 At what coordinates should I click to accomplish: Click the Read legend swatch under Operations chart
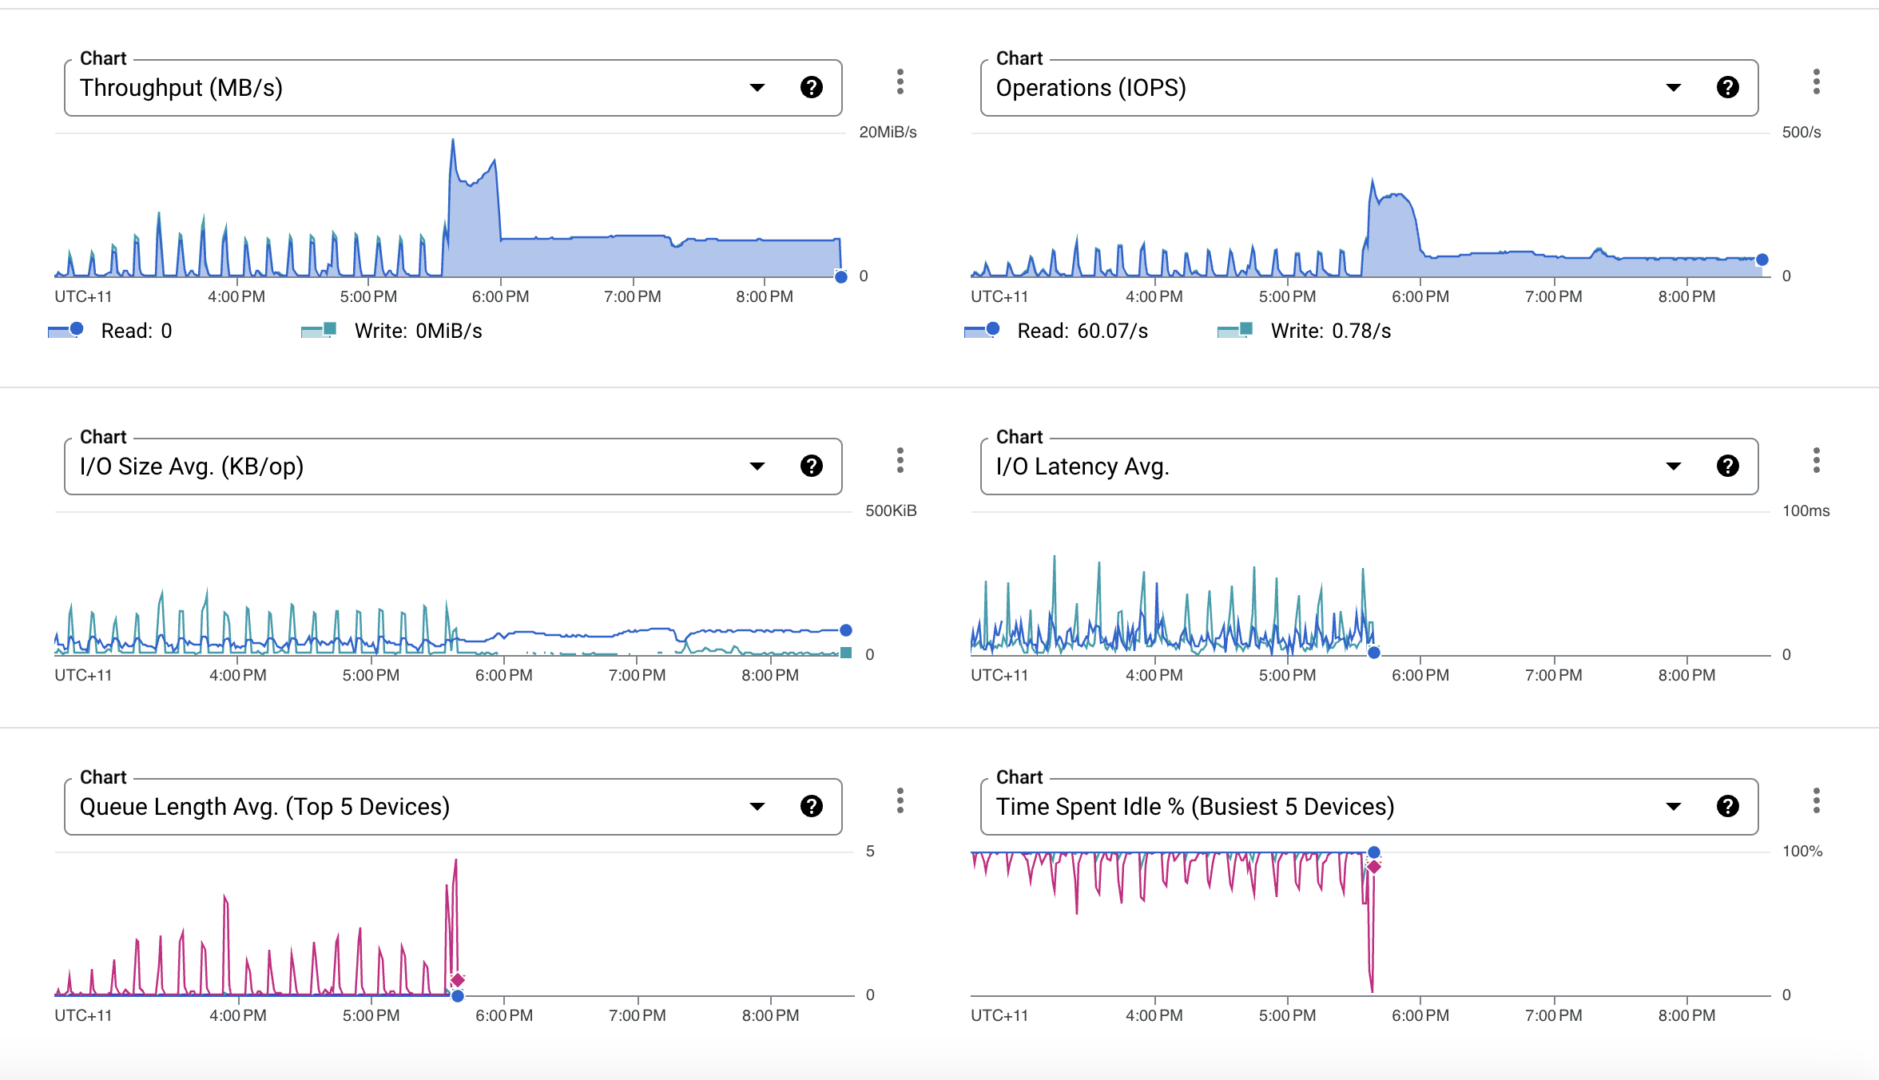pyautogui.click(x=982, y=330)
